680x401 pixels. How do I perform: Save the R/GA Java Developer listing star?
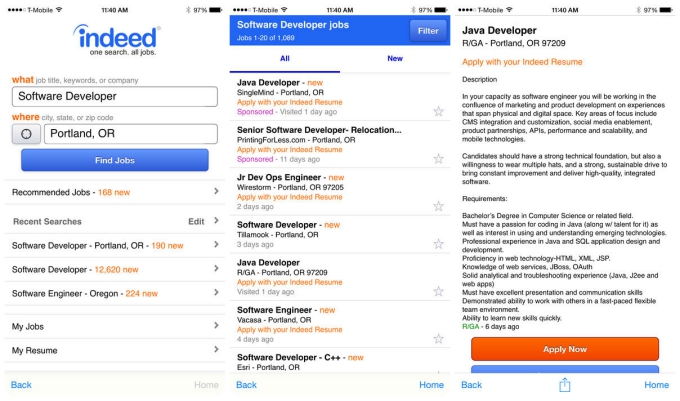438,291
